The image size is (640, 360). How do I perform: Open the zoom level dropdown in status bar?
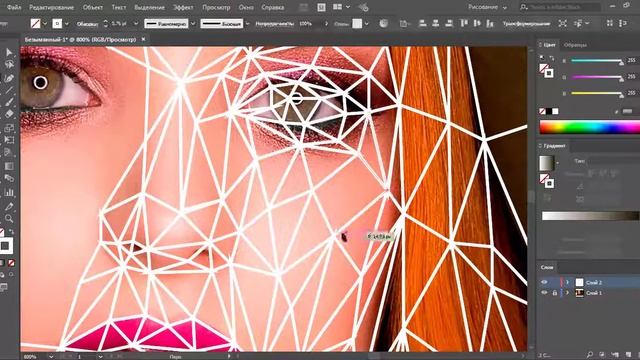point(51,356)
